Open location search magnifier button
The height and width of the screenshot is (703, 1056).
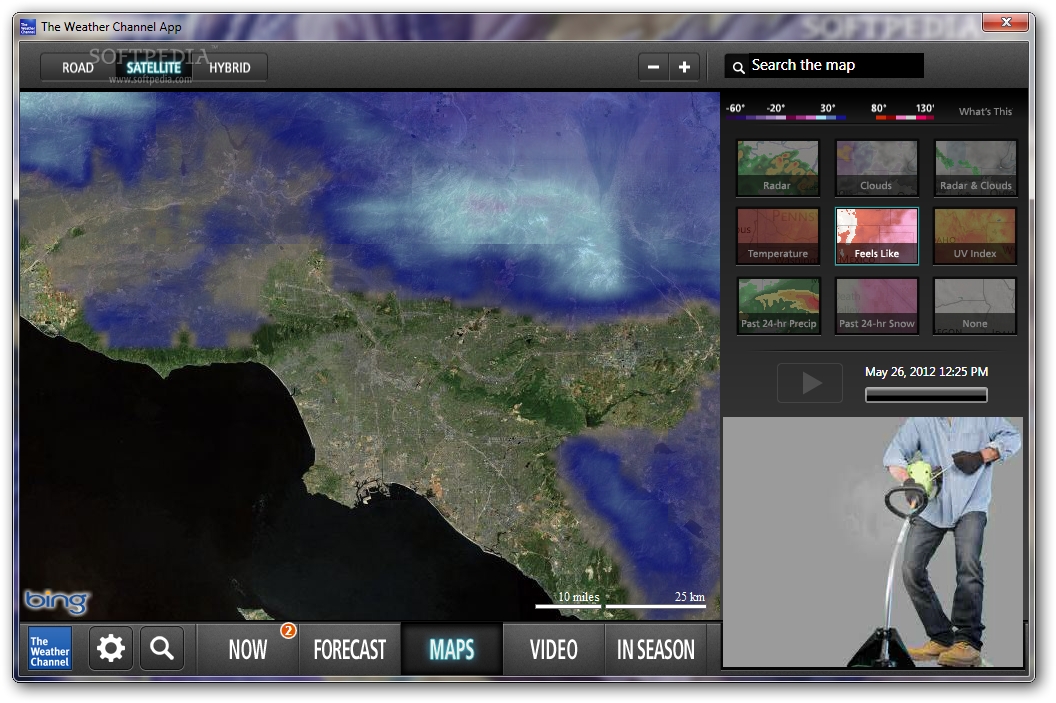coord(162,648)
